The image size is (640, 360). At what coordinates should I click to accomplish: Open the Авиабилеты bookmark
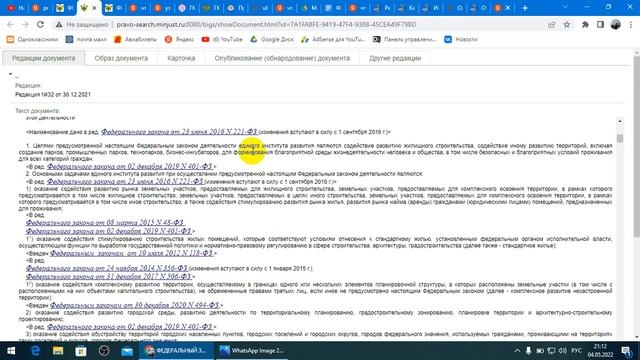(136, 40)
